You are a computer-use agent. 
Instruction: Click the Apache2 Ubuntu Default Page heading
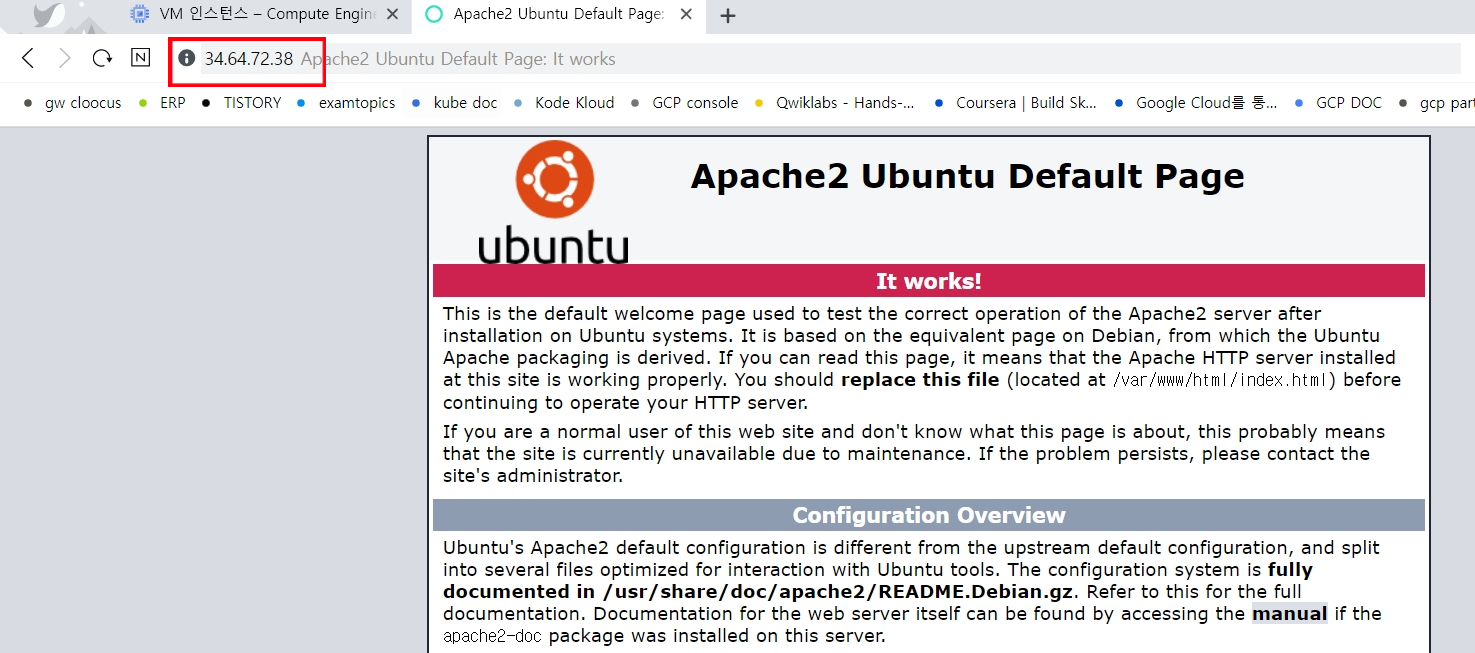967,176
